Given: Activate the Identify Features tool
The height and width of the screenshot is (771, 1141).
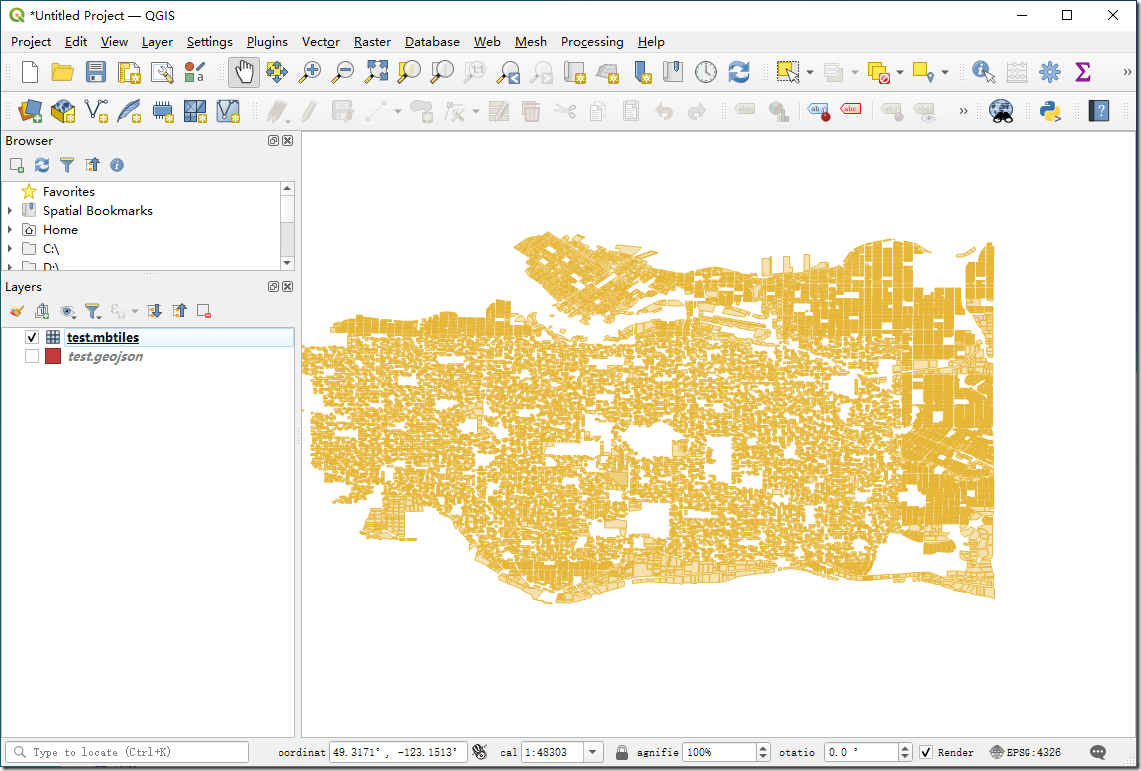Looking at the screenshot, I should coord(983,72).
